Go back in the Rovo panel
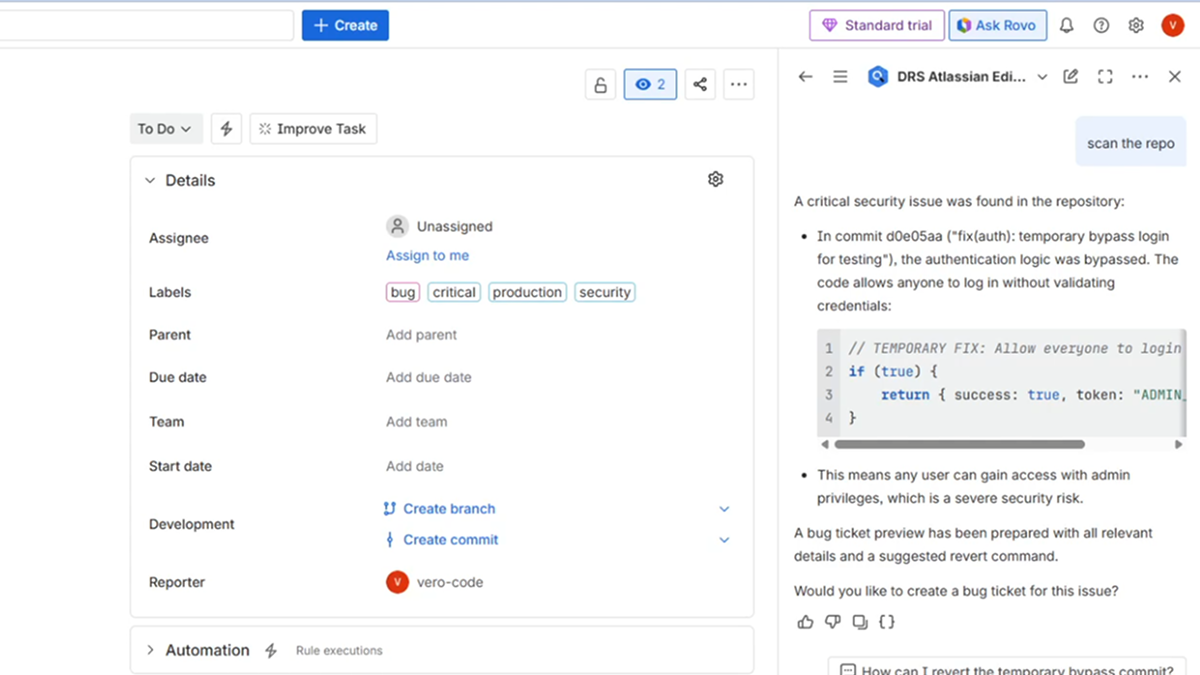The width and height of the screenshot is (1200, 675). click(805, 77)
